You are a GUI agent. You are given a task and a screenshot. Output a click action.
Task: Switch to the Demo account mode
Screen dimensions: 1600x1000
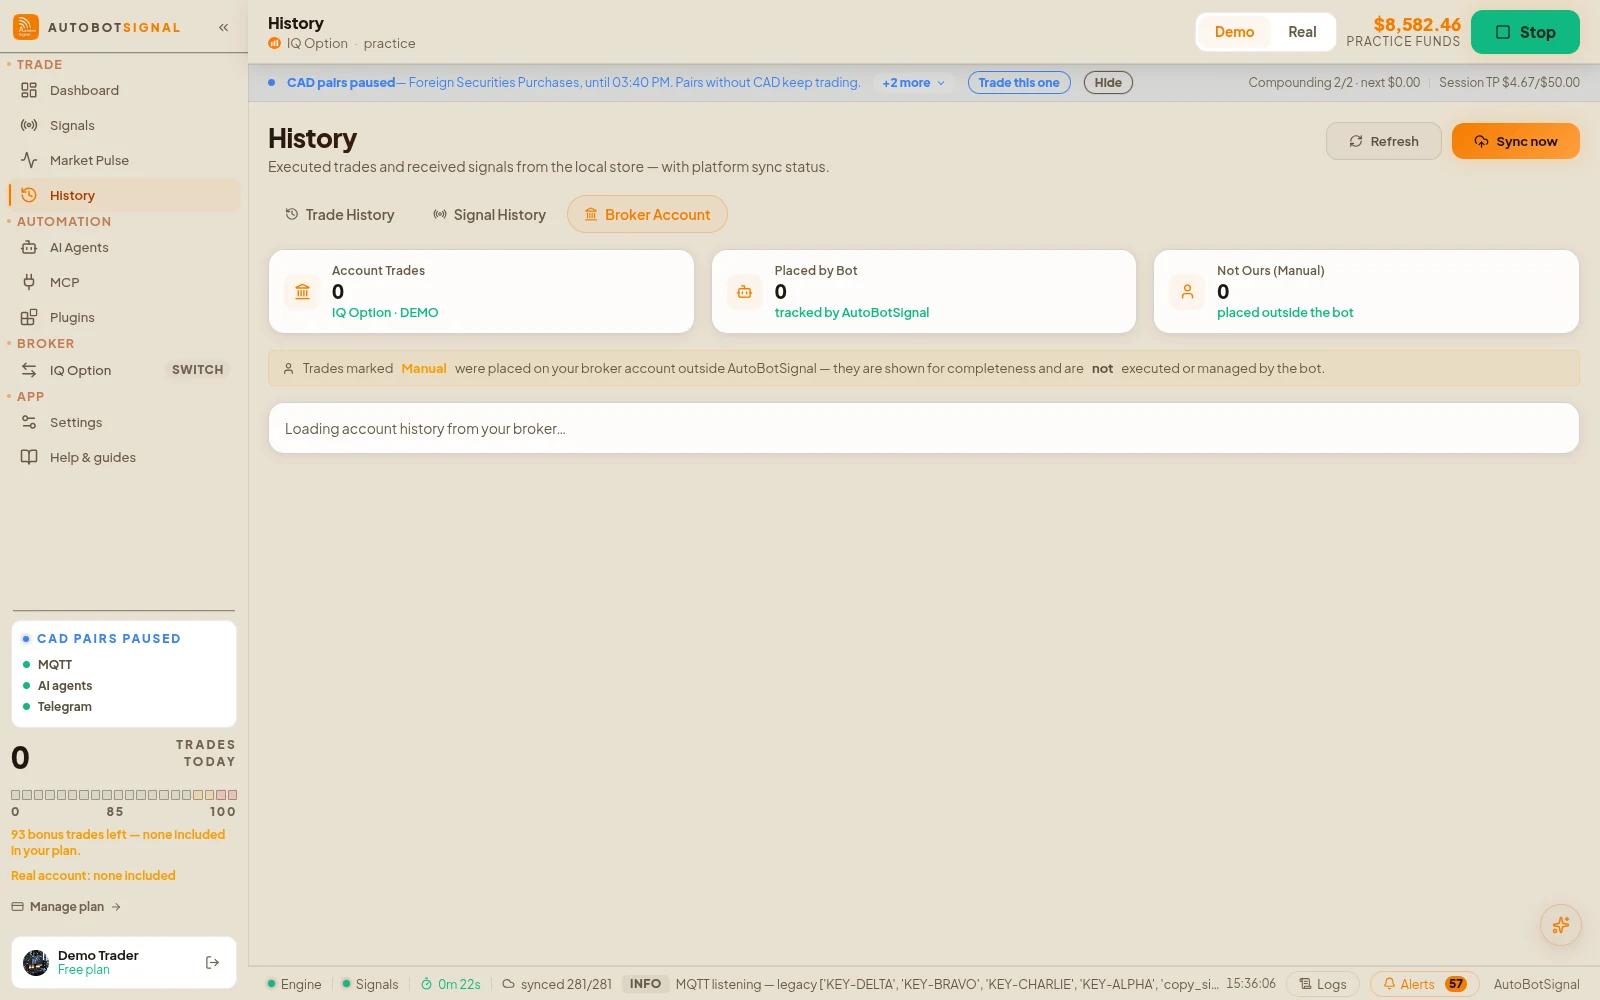coord(1234,32)
